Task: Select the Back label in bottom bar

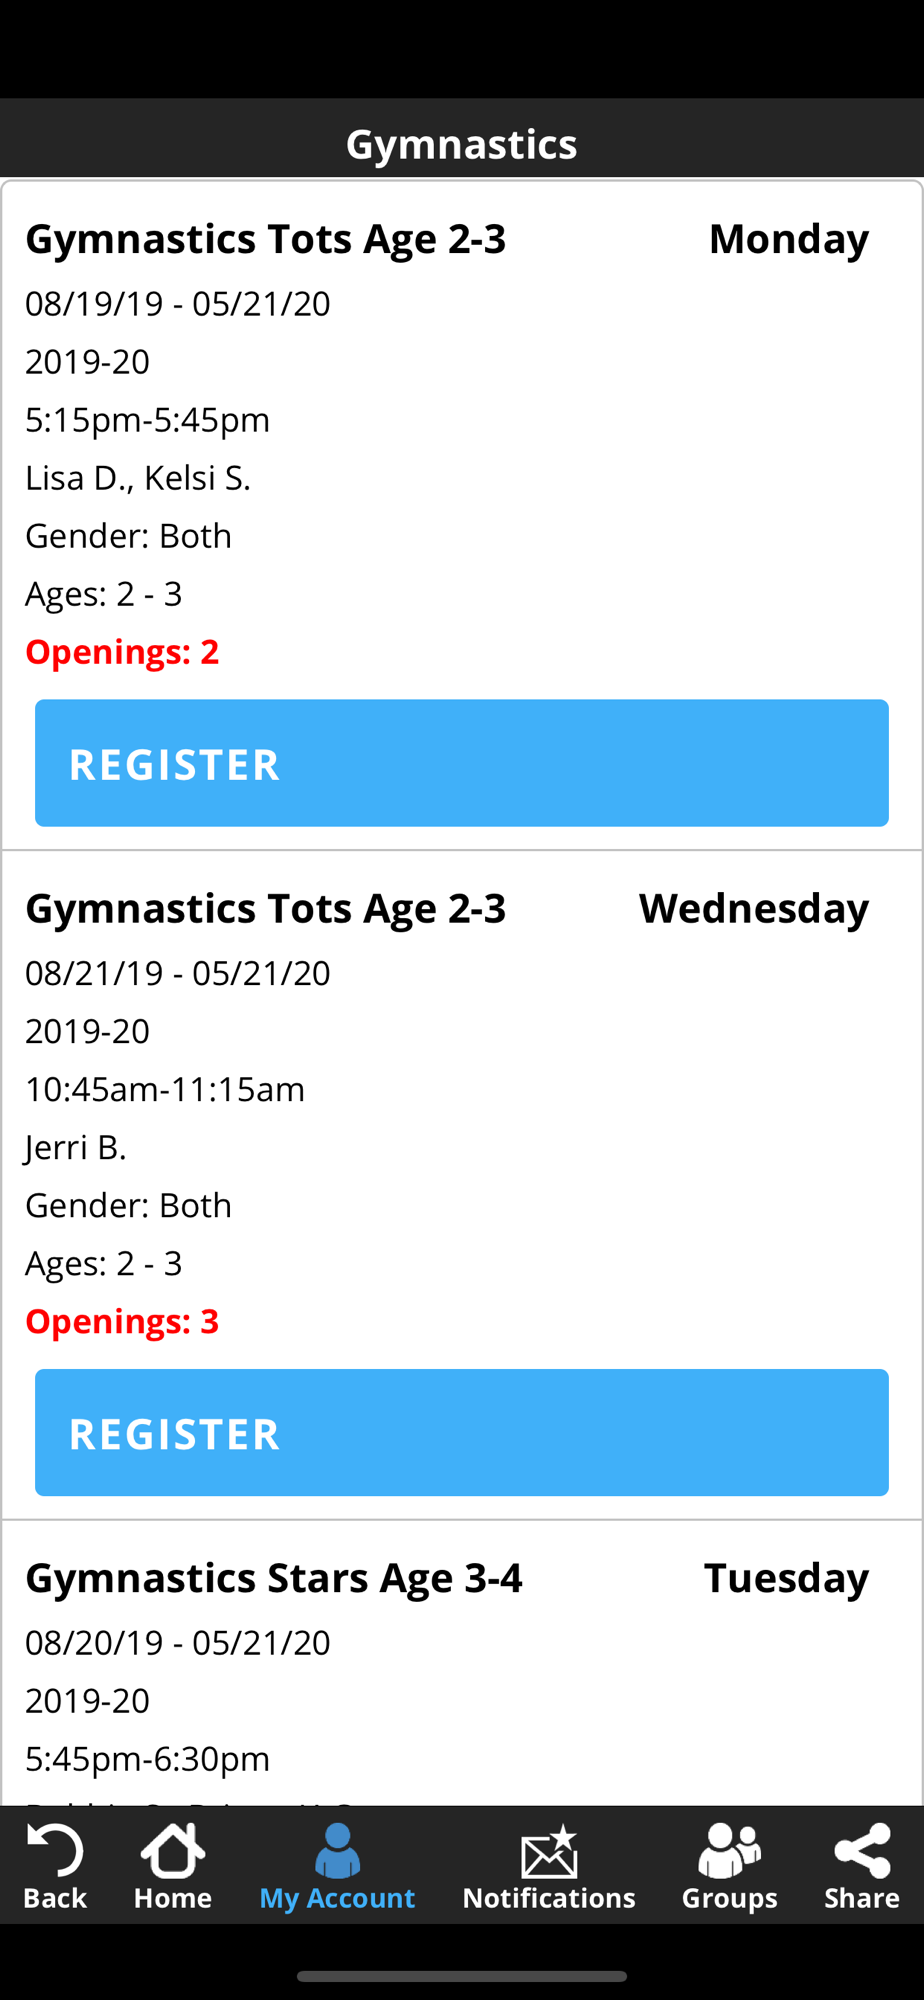Action: pyautogui.click(x=55, y=1897)
